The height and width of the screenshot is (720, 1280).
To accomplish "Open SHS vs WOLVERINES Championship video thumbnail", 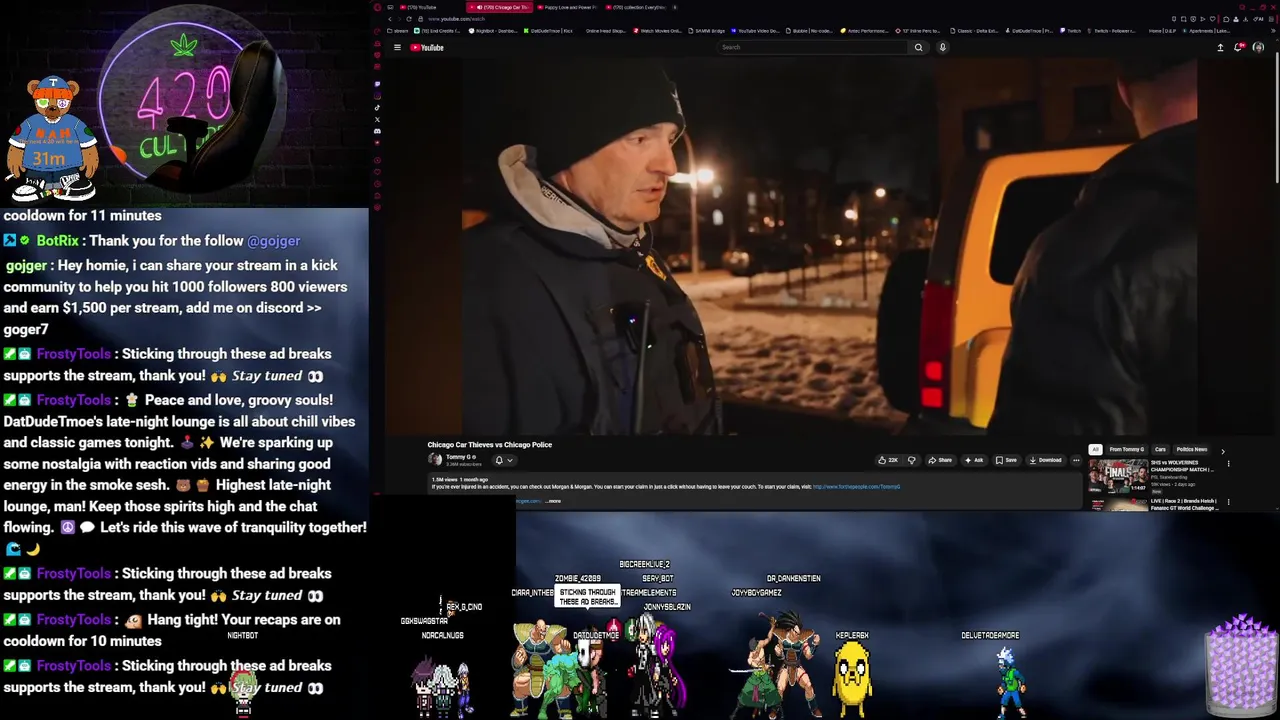I will point(1118,476).
